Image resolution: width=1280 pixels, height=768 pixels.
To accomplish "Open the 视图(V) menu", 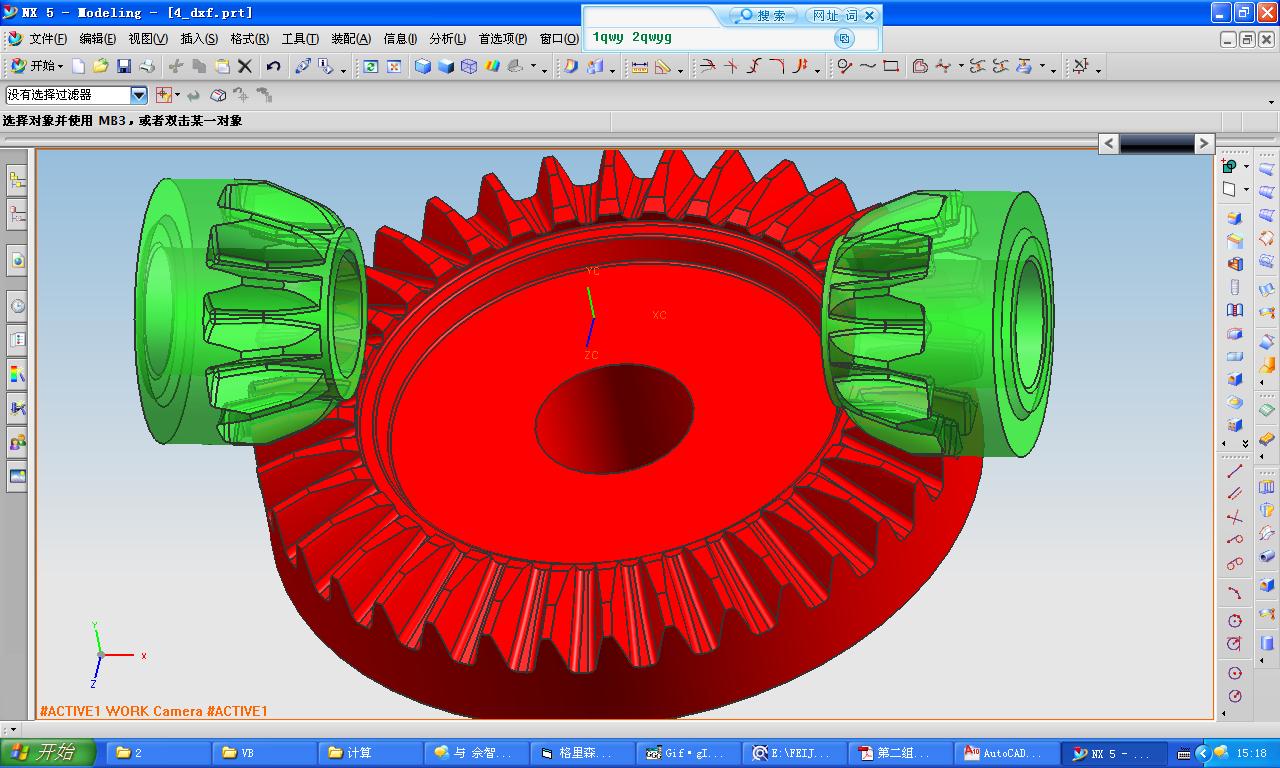I will [x=148, y=39].
